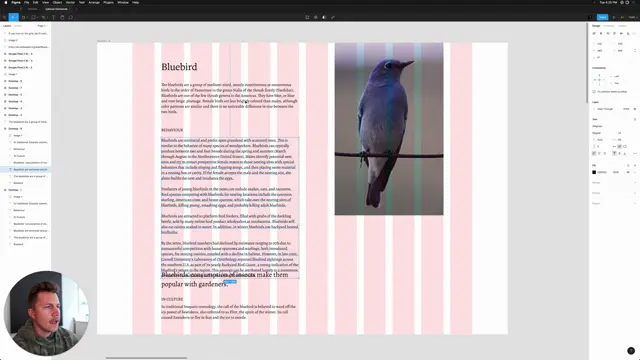Viewport: 640px width, 360px height.
Task: Open the Help menu
Action: pos(135,2)
